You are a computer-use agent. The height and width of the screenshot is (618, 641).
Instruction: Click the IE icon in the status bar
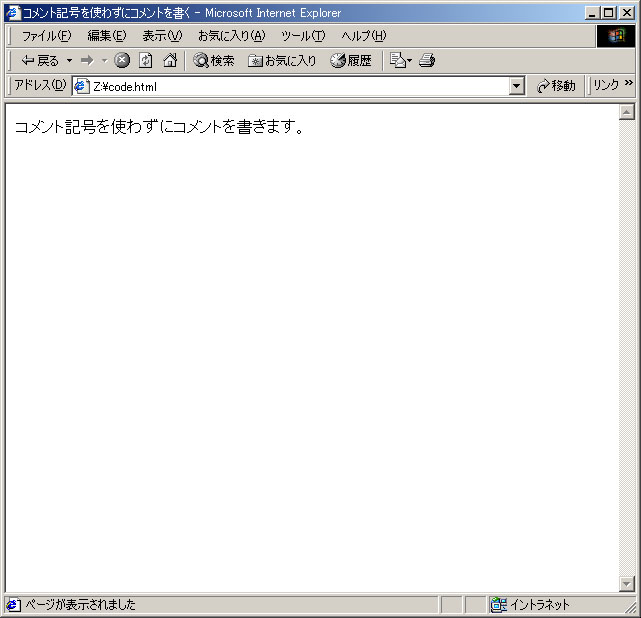click(13, 605)
